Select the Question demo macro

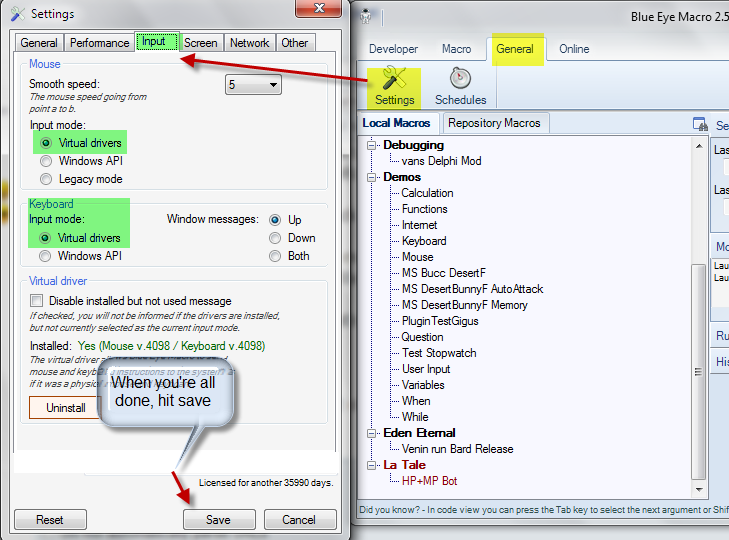[422, 337]
